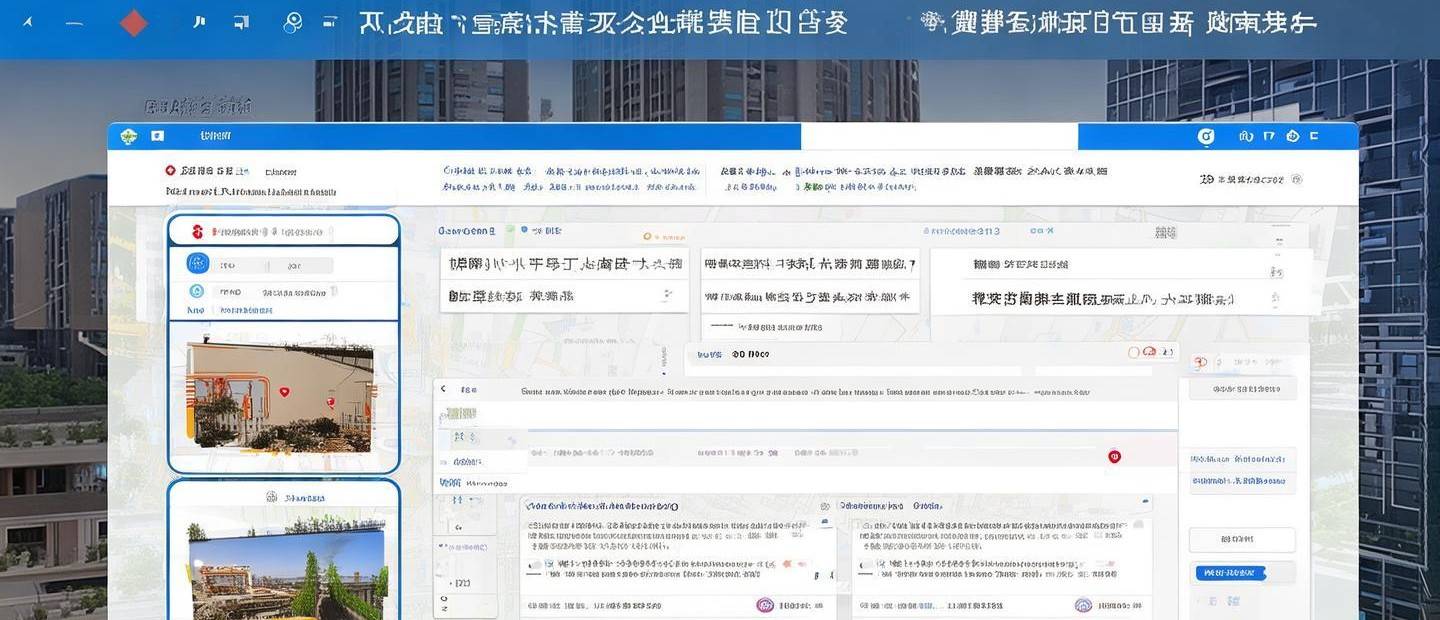Click the white square icon beside the green logo

pos(157,136)
